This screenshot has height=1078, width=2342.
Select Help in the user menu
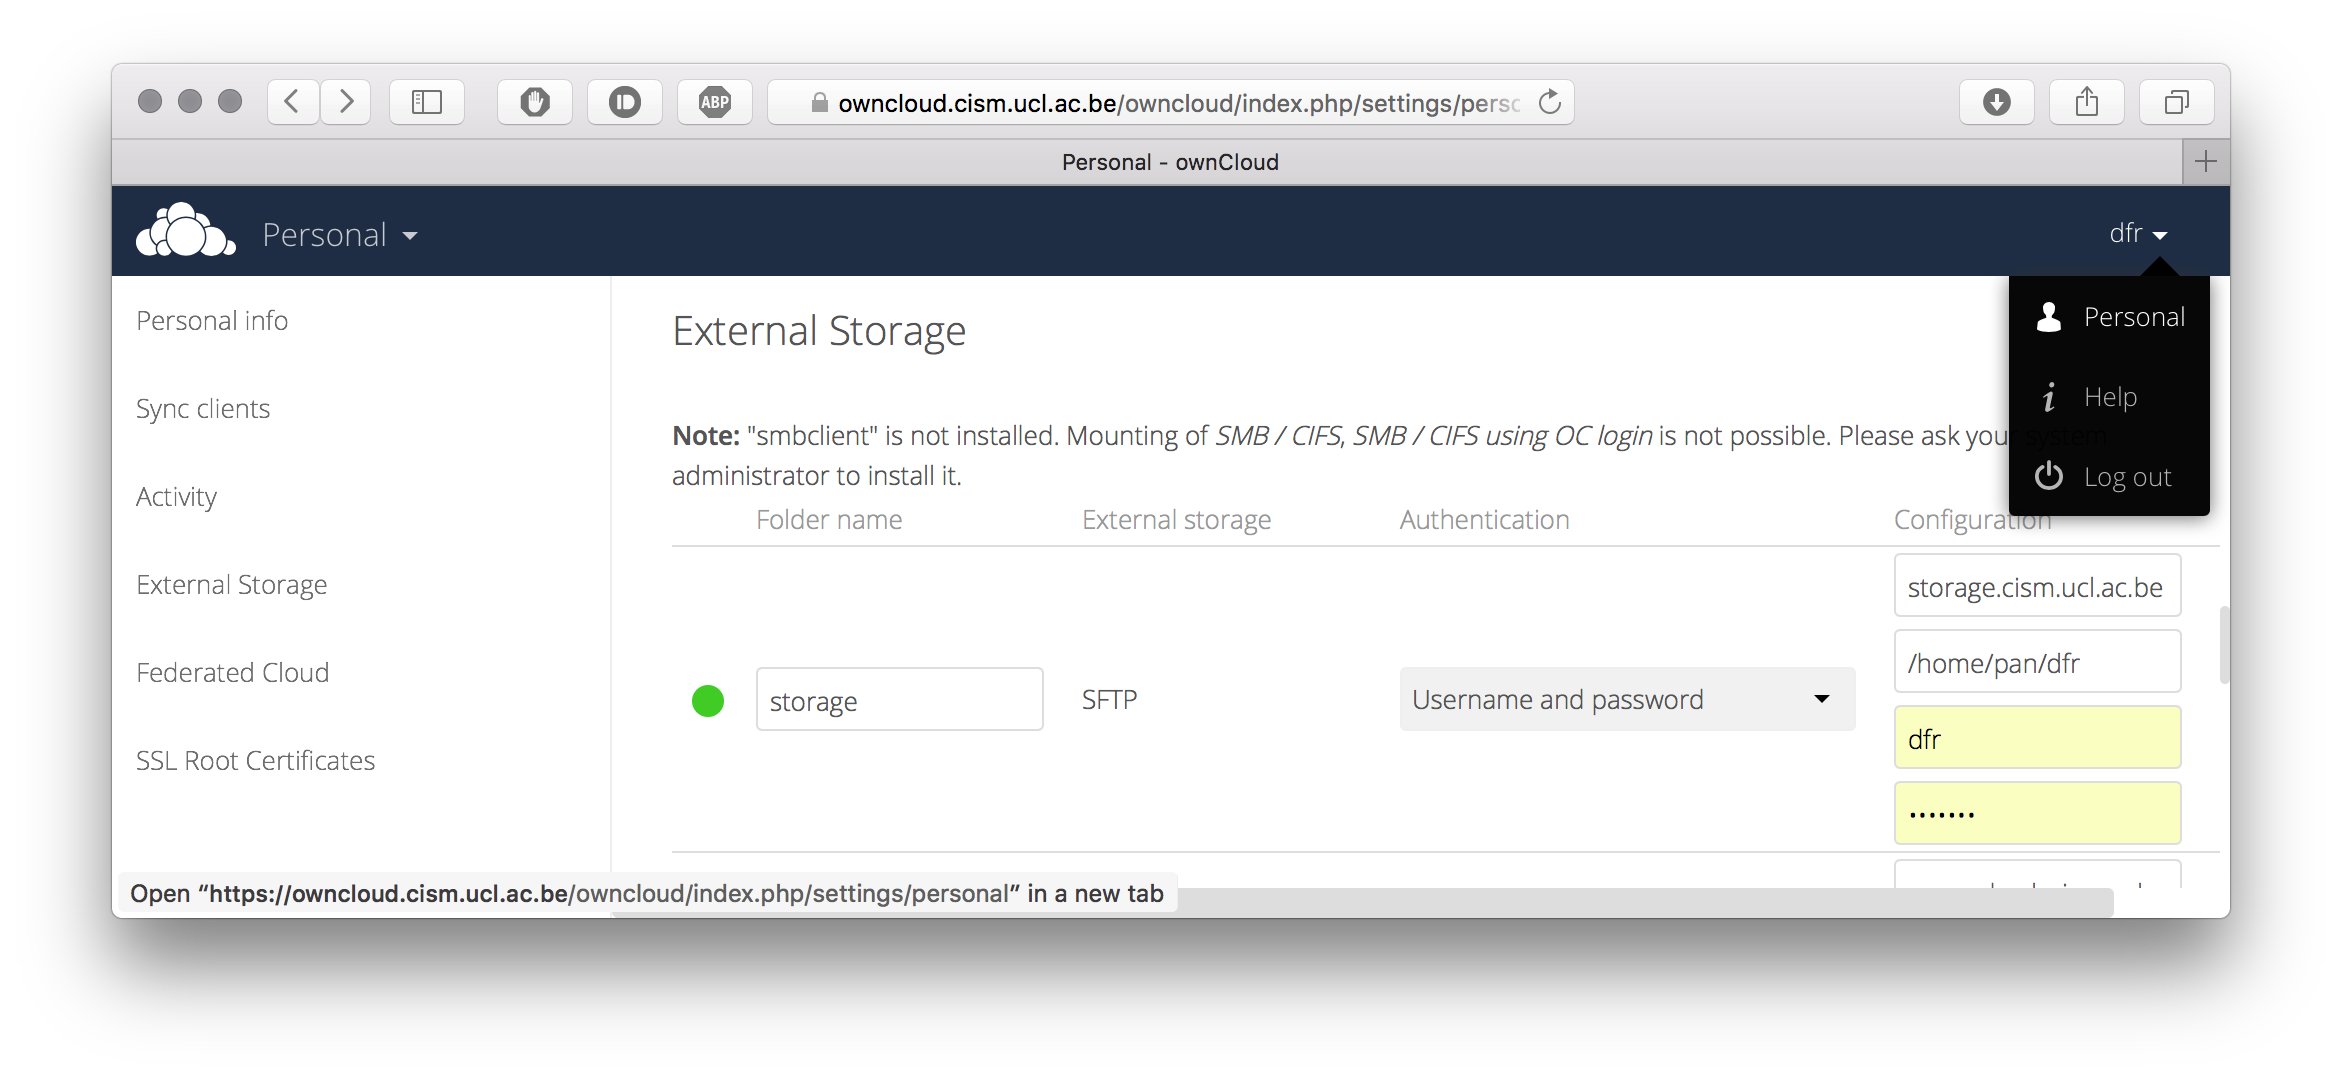click(2108, 397)
